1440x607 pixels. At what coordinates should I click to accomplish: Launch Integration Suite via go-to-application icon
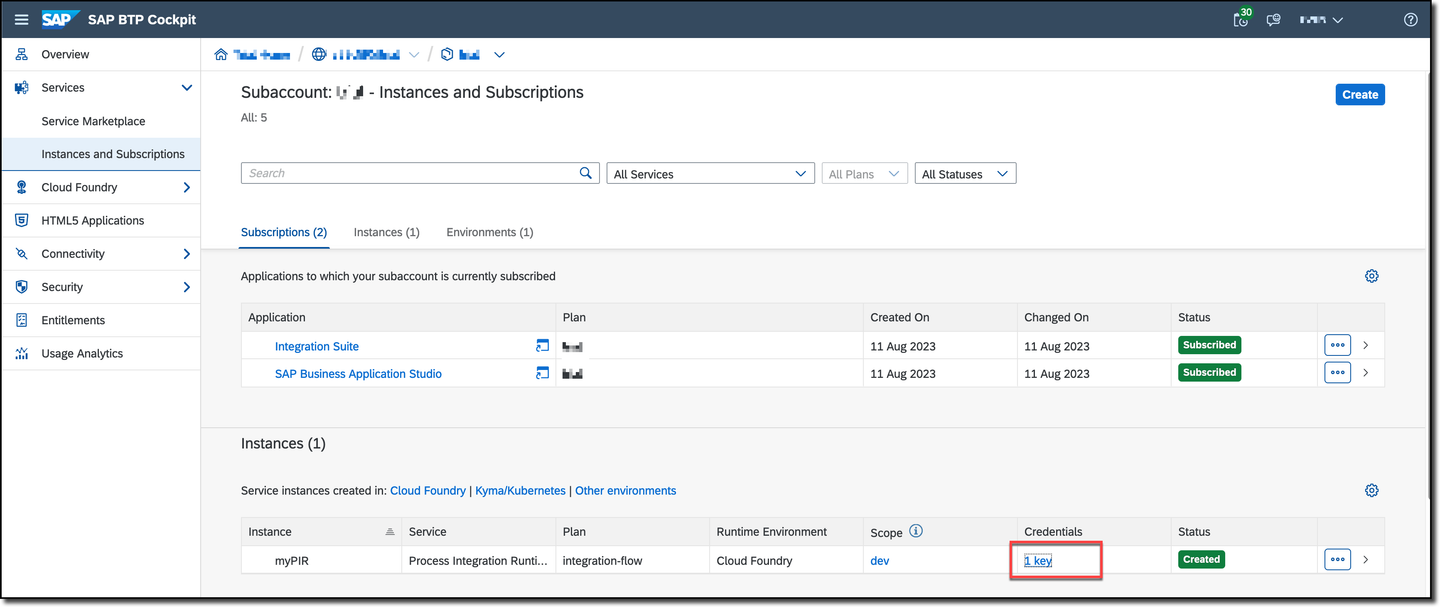(x=543, y=346)
